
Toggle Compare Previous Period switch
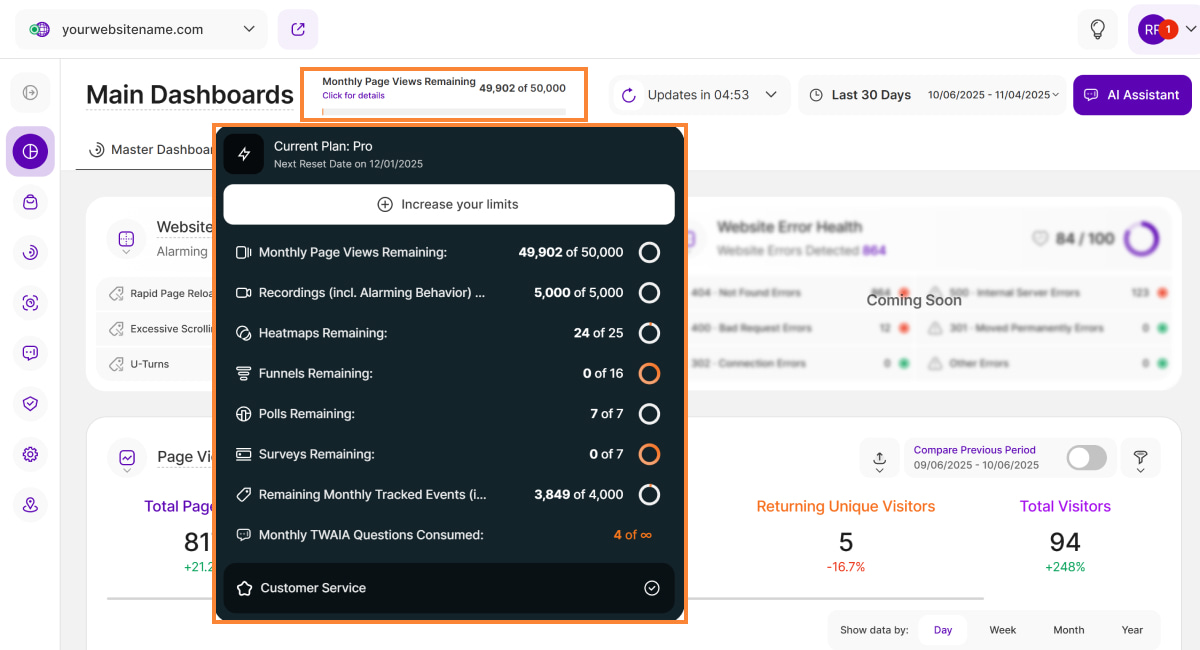[x=1086, y=458]
